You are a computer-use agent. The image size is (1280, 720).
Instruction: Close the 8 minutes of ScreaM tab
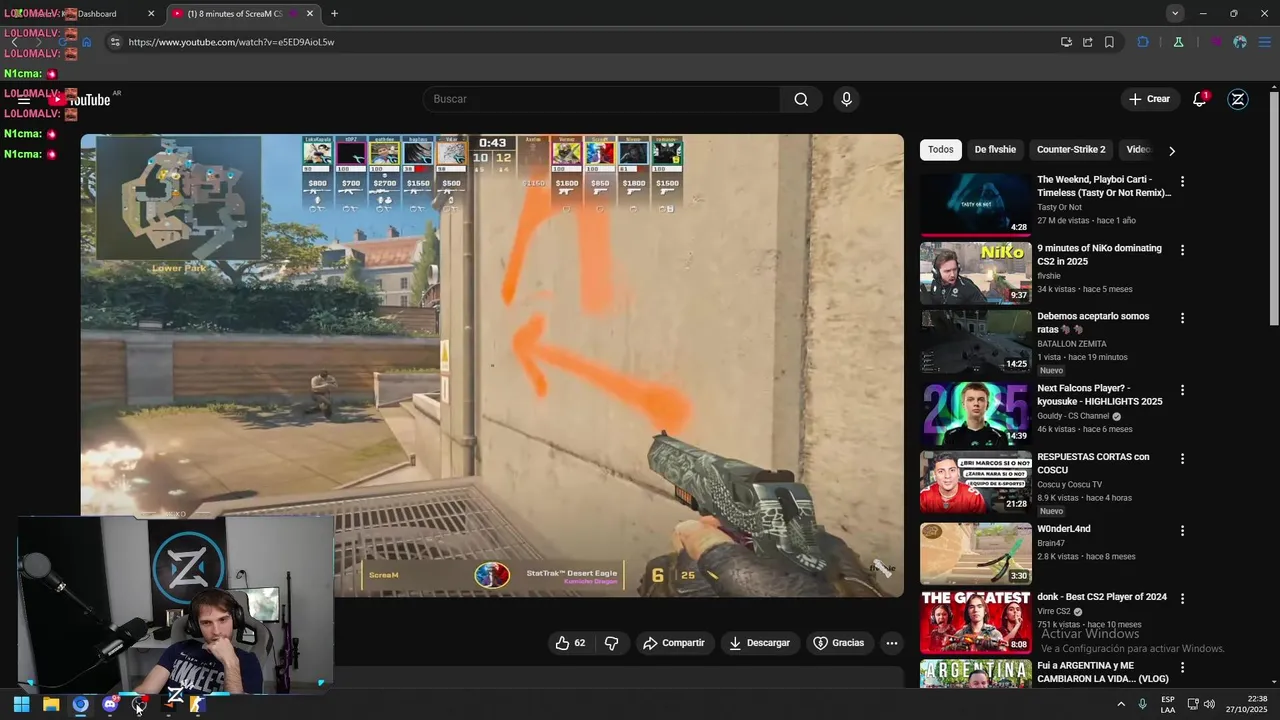310,14
